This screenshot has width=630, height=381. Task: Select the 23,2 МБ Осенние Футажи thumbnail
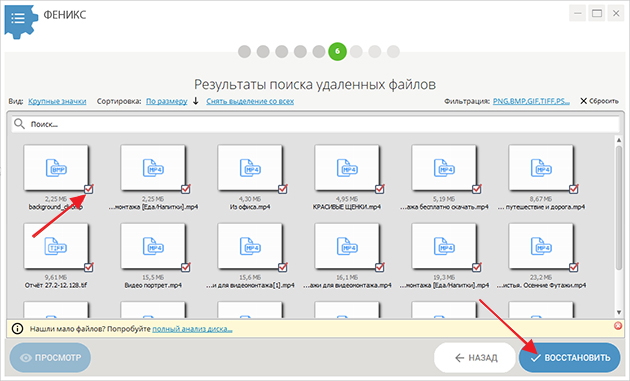[541, 246]
